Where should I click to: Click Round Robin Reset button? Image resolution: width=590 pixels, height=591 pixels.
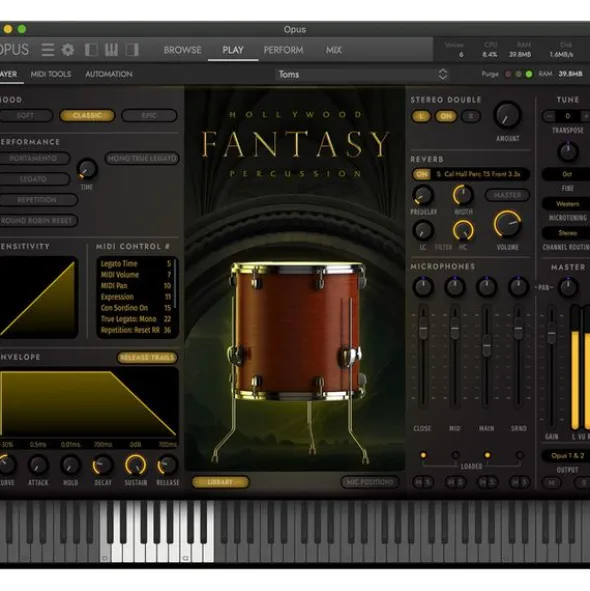coord(38,220)
